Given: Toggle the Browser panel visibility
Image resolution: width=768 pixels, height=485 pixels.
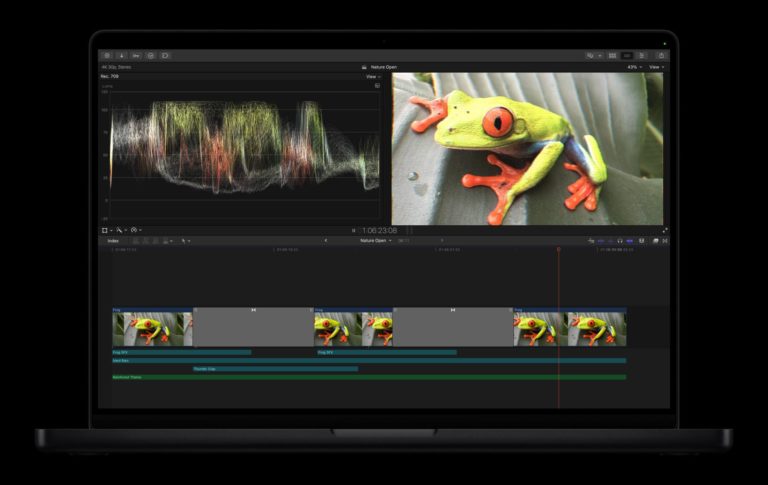Looking at the screenshot, I should (x=612, y=55).
